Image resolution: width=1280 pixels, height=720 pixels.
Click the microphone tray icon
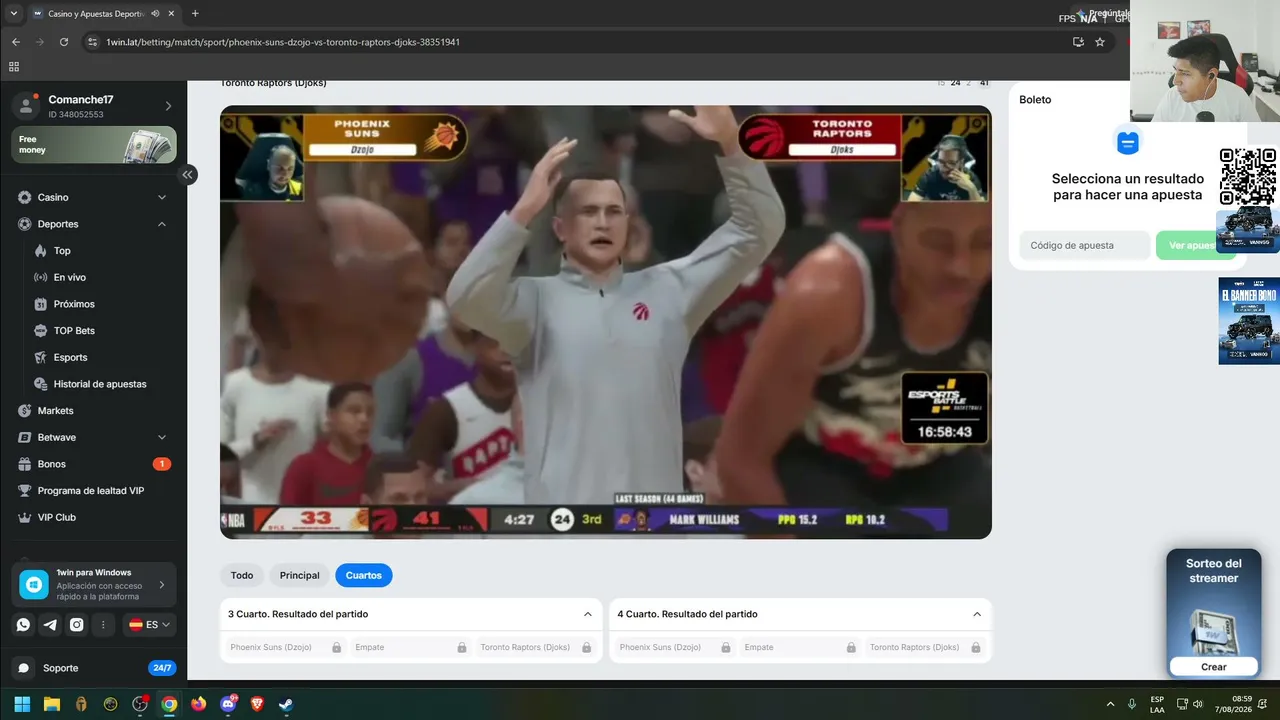tap(1132, 704)
